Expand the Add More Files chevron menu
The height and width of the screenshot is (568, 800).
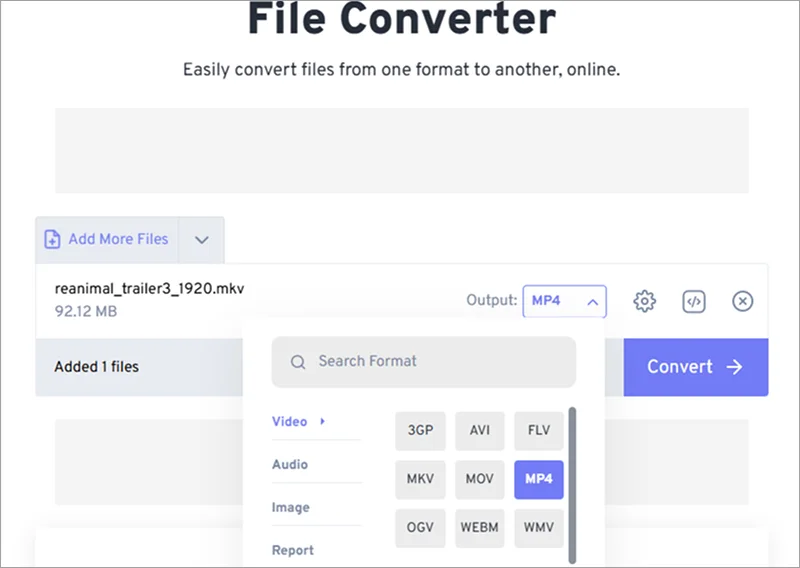(202, 240)
